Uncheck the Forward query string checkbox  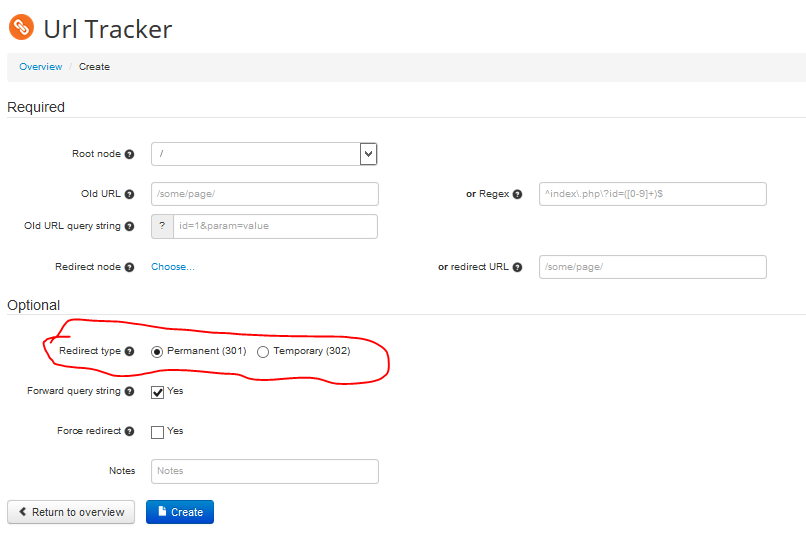pyautogui.click(x=157, y=392)
